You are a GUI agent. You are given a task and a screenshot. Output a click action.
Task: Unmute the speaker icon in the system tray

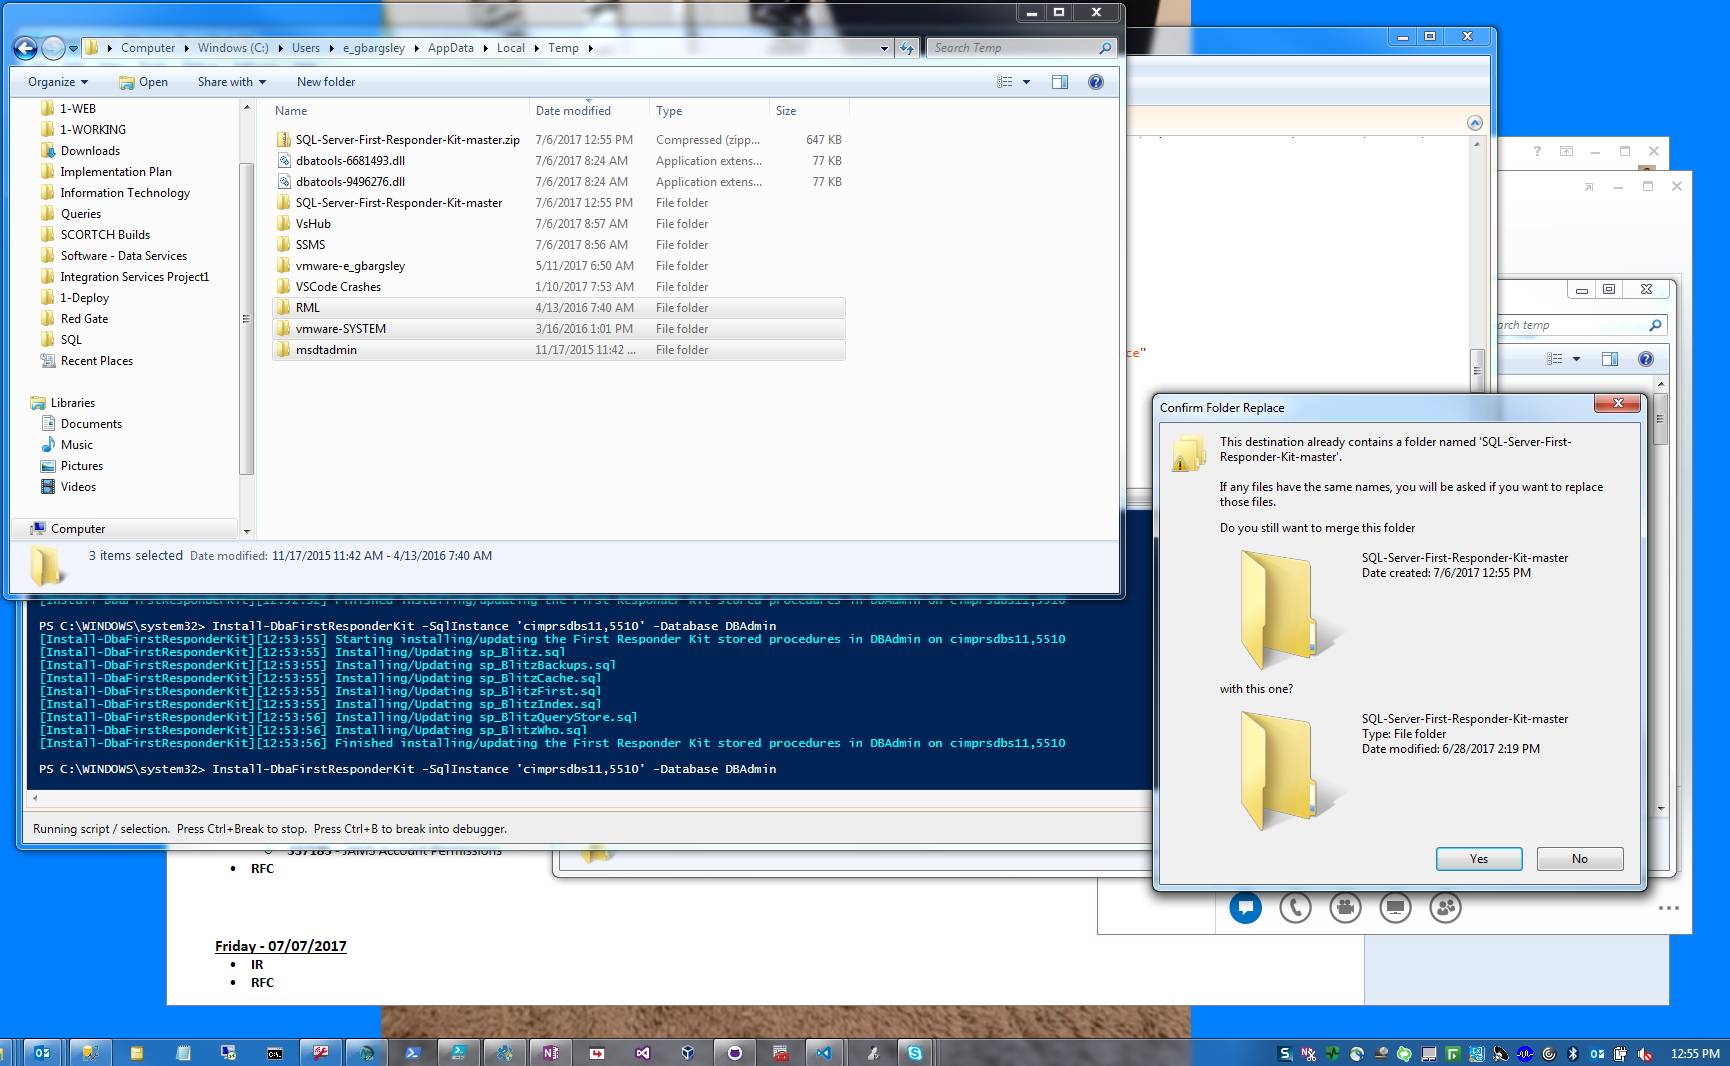1645,1052
